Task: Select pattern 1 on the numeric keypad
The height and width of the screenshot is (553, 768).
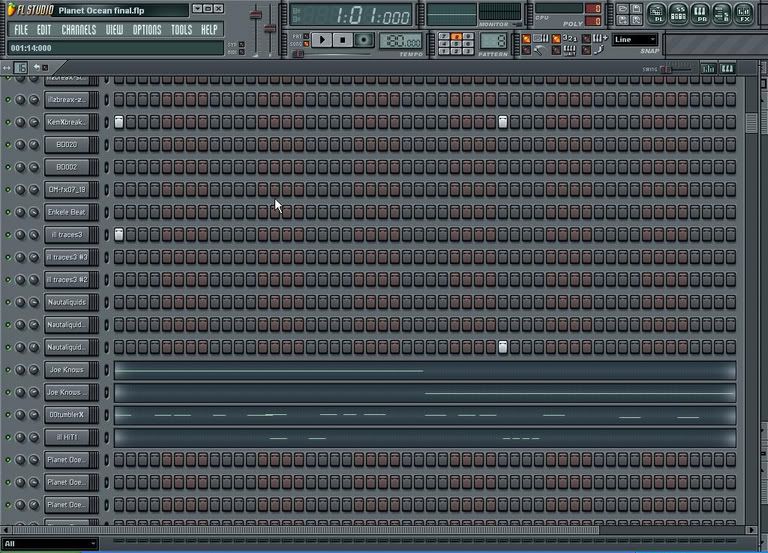Action: pos(444,51)
